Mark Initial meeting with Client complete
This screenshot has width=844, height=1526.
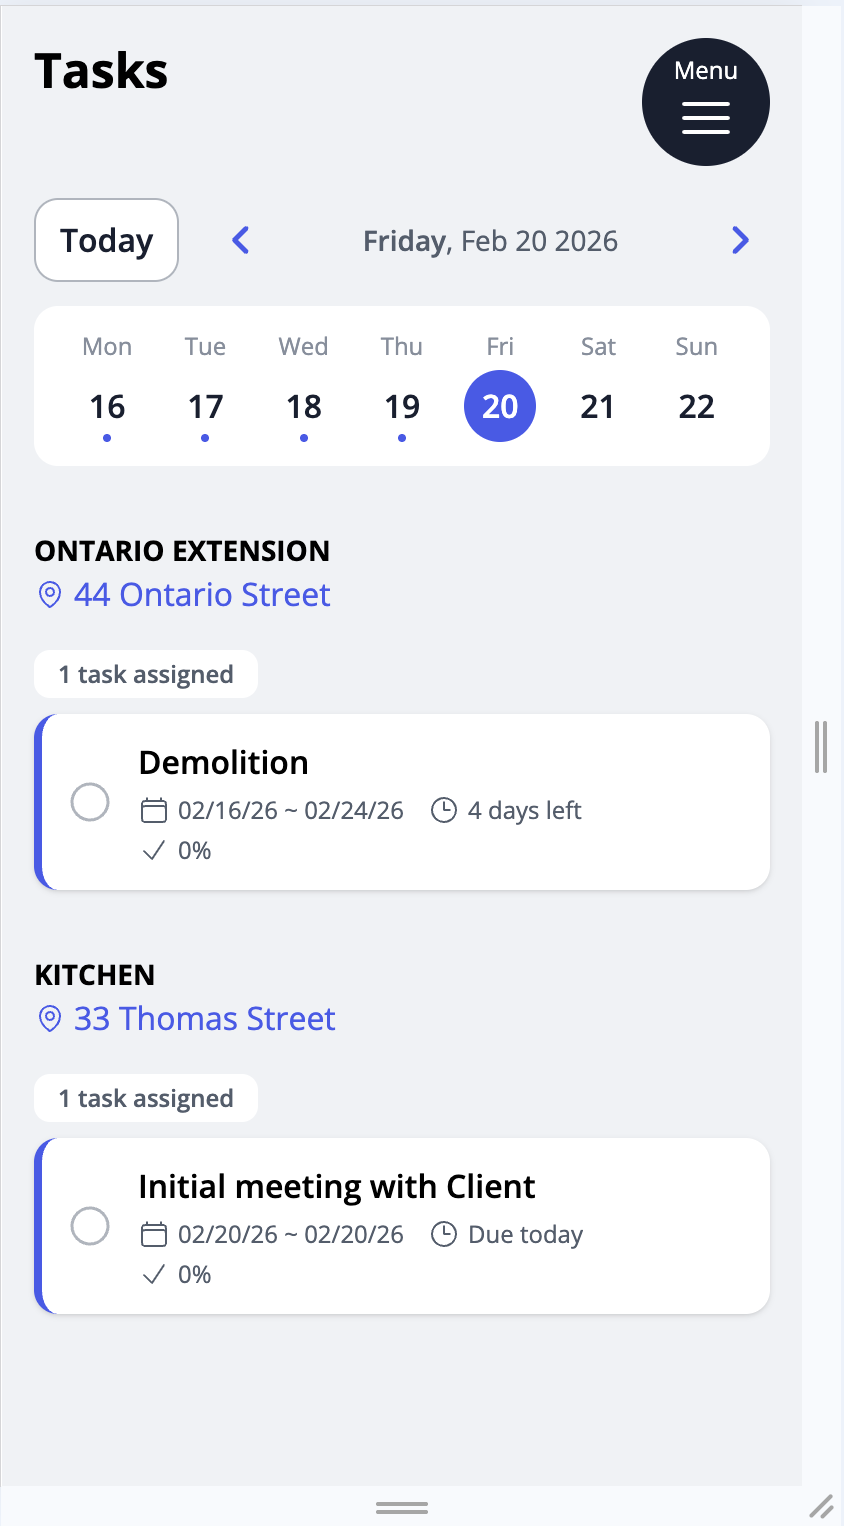click(90, 1226)
